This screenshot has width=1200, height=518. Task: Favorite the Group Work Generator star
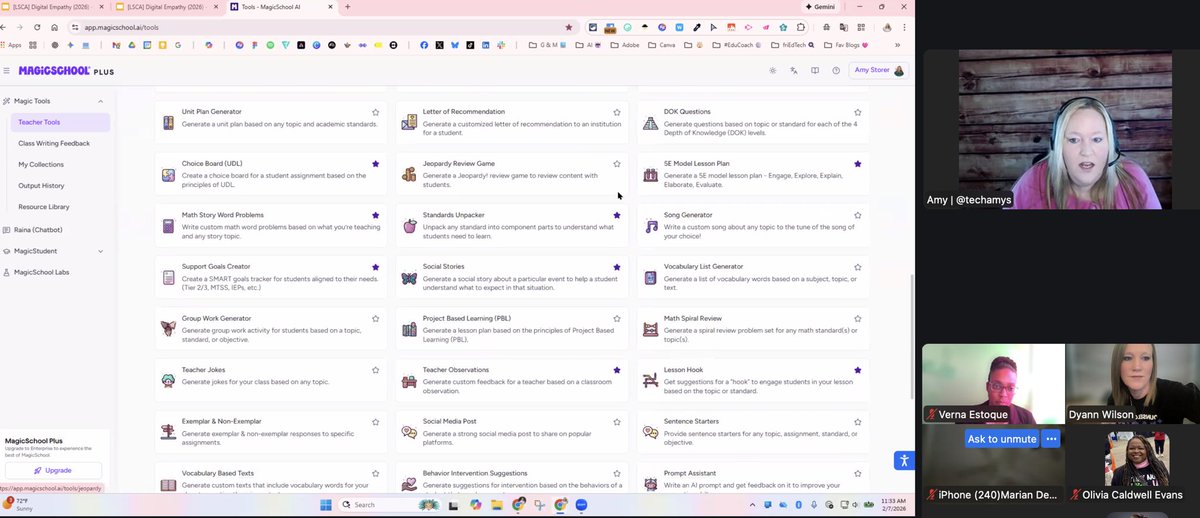click(376, 318)
